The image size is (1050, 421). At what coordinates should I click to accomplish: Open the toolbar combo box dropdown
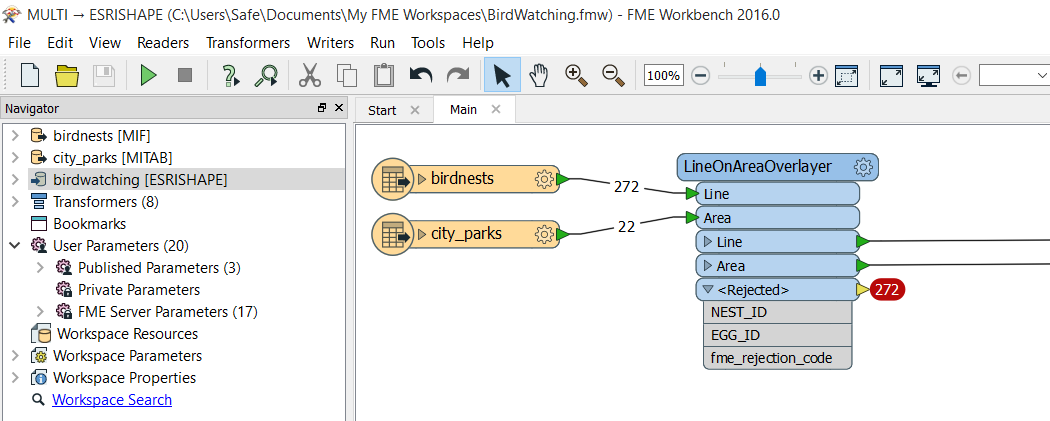click(1042, 75)
